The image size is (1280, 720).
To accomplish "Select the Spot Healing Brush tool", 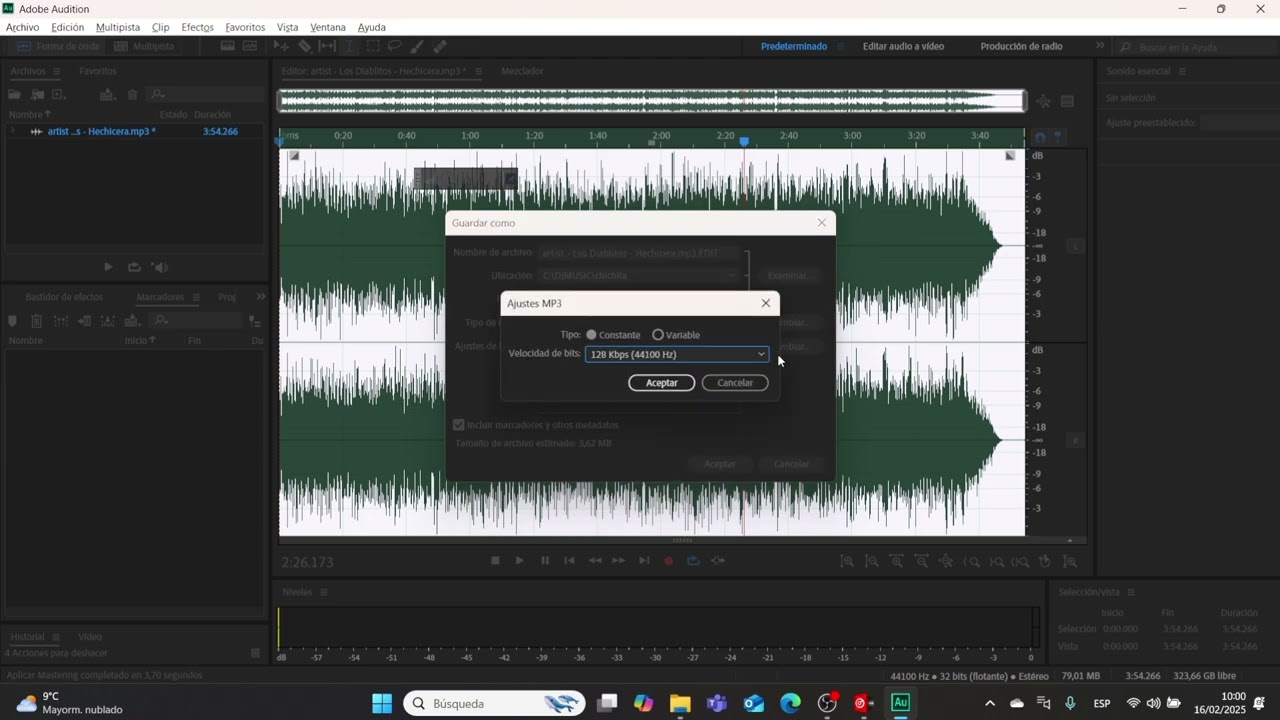I will pyautogui.click(x=439, y=46).
